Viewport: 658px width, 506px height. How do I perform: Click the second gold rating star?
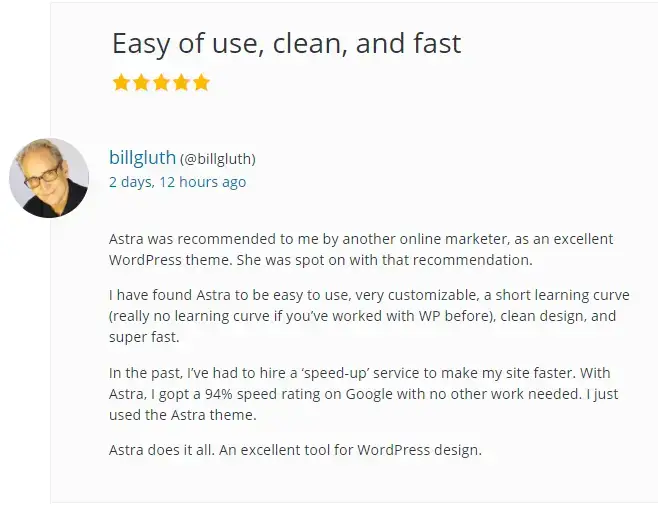pyautogui.click(x=141, y=82)
